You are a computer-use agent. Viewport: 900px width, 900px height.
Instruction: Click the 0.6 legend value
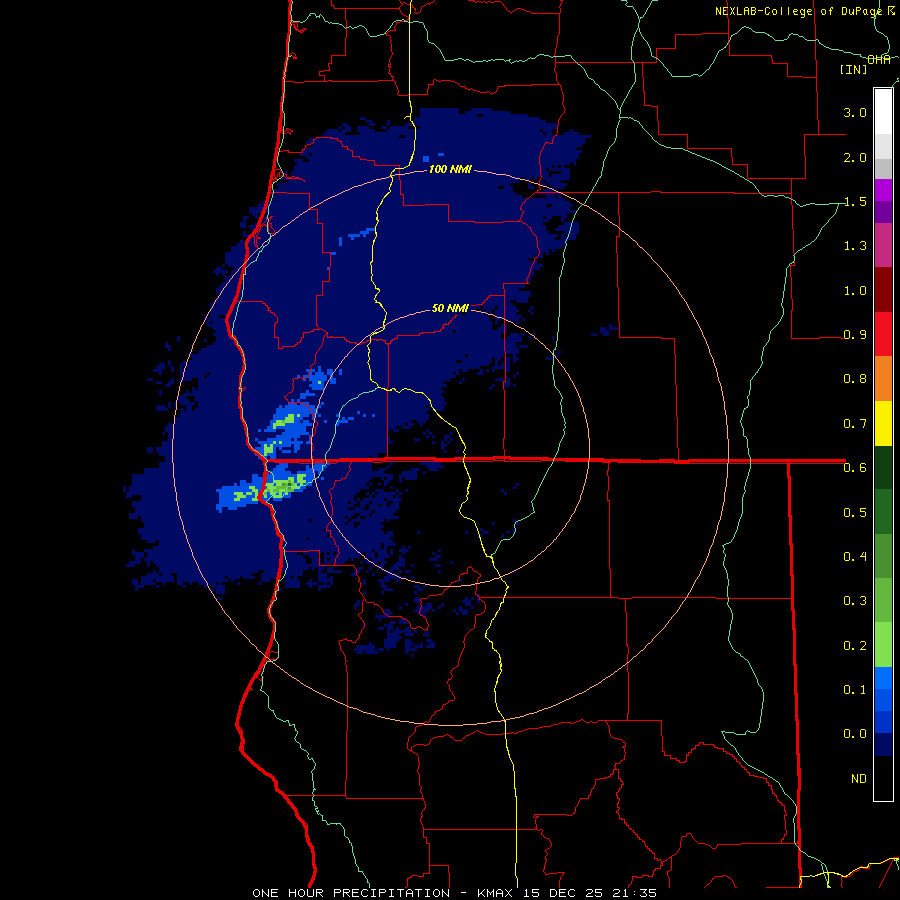coord(855,468)
